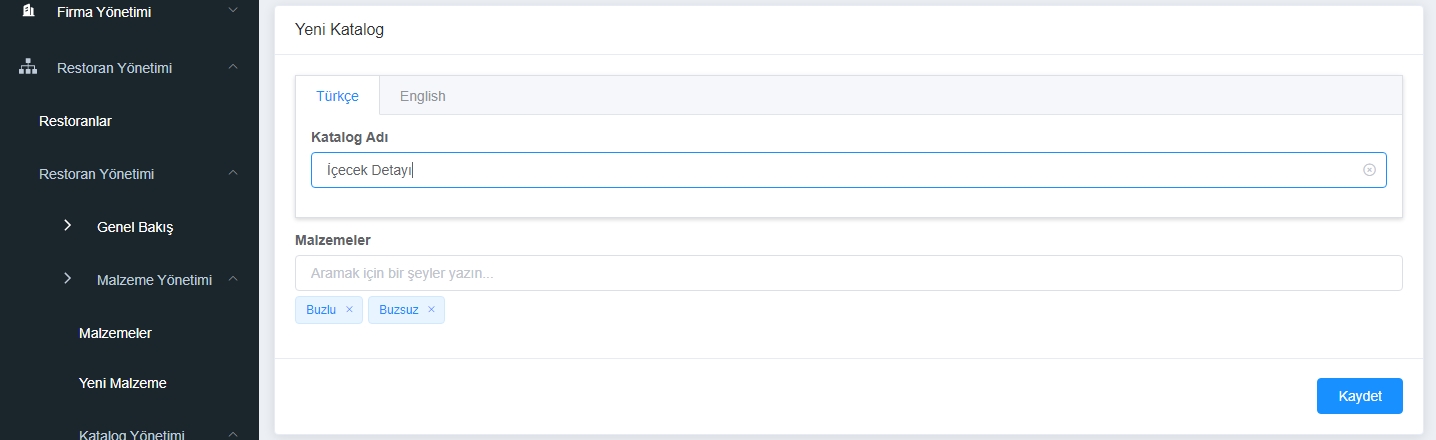Select the Türkçe language tab
Screen dimensions: 1436x440
(x=337, y=96)
